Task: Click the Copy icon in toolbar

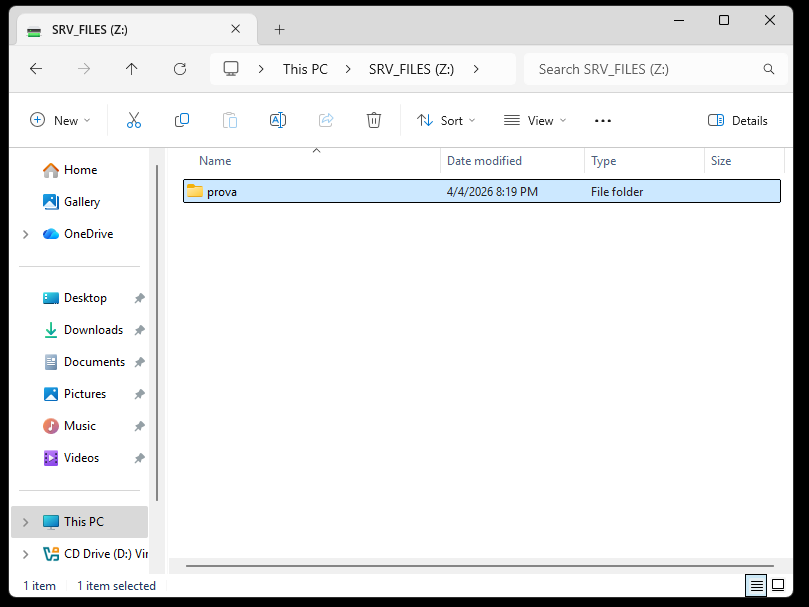Action: click(182, 120)
